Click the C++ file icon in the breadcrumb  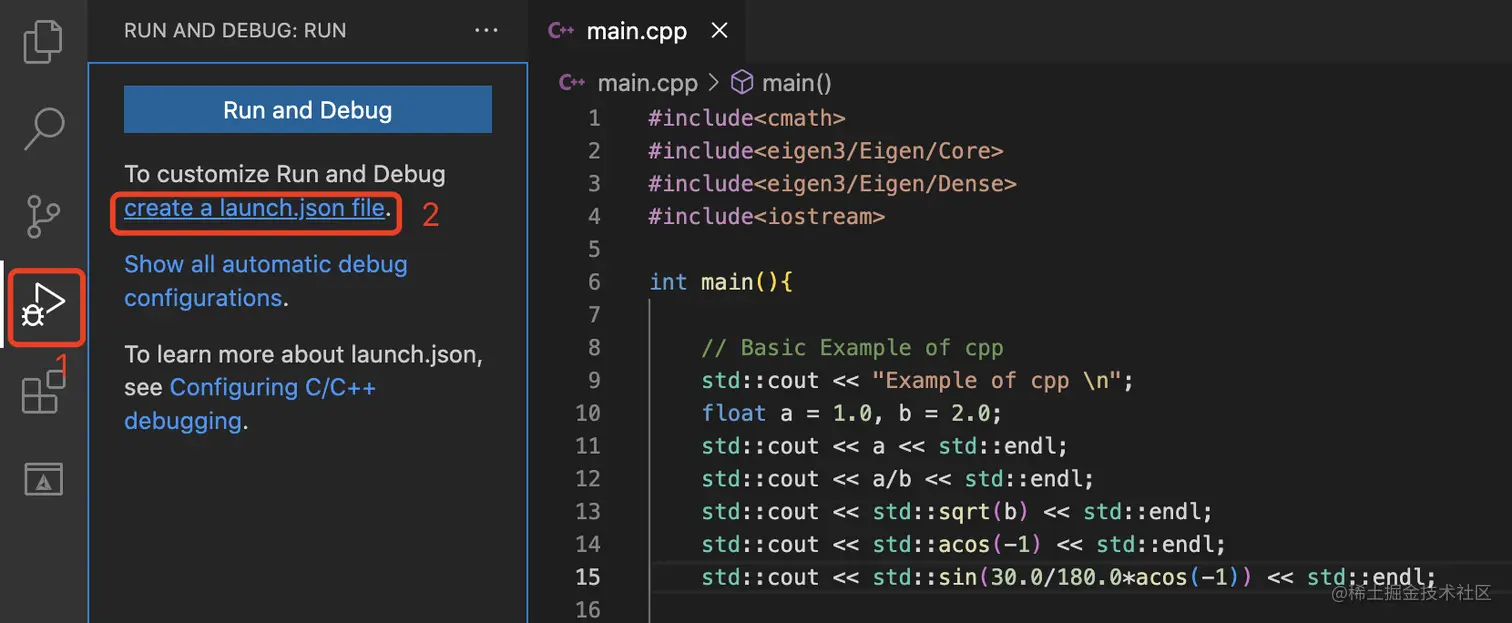click(572, 83)
